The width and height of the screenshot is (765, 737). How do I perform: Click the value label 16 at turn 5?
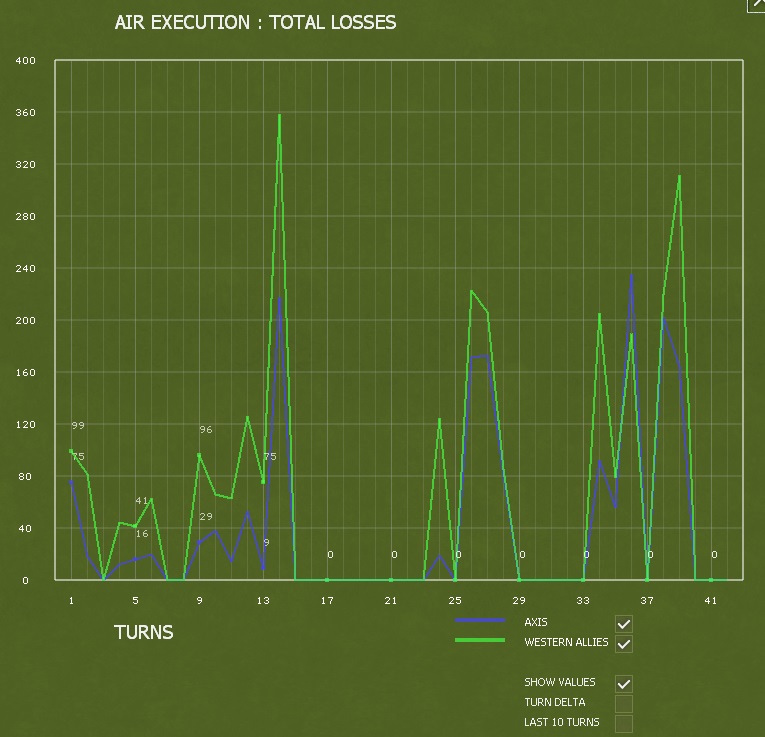141,534
